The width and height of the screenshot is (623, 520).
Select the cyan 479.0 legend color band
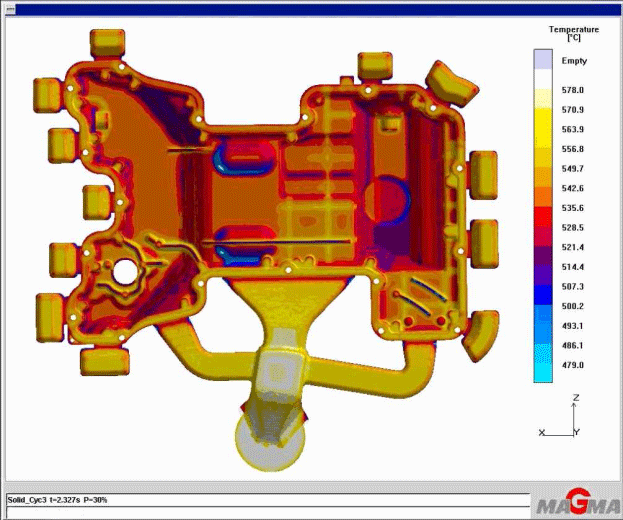tap(543, 366)
